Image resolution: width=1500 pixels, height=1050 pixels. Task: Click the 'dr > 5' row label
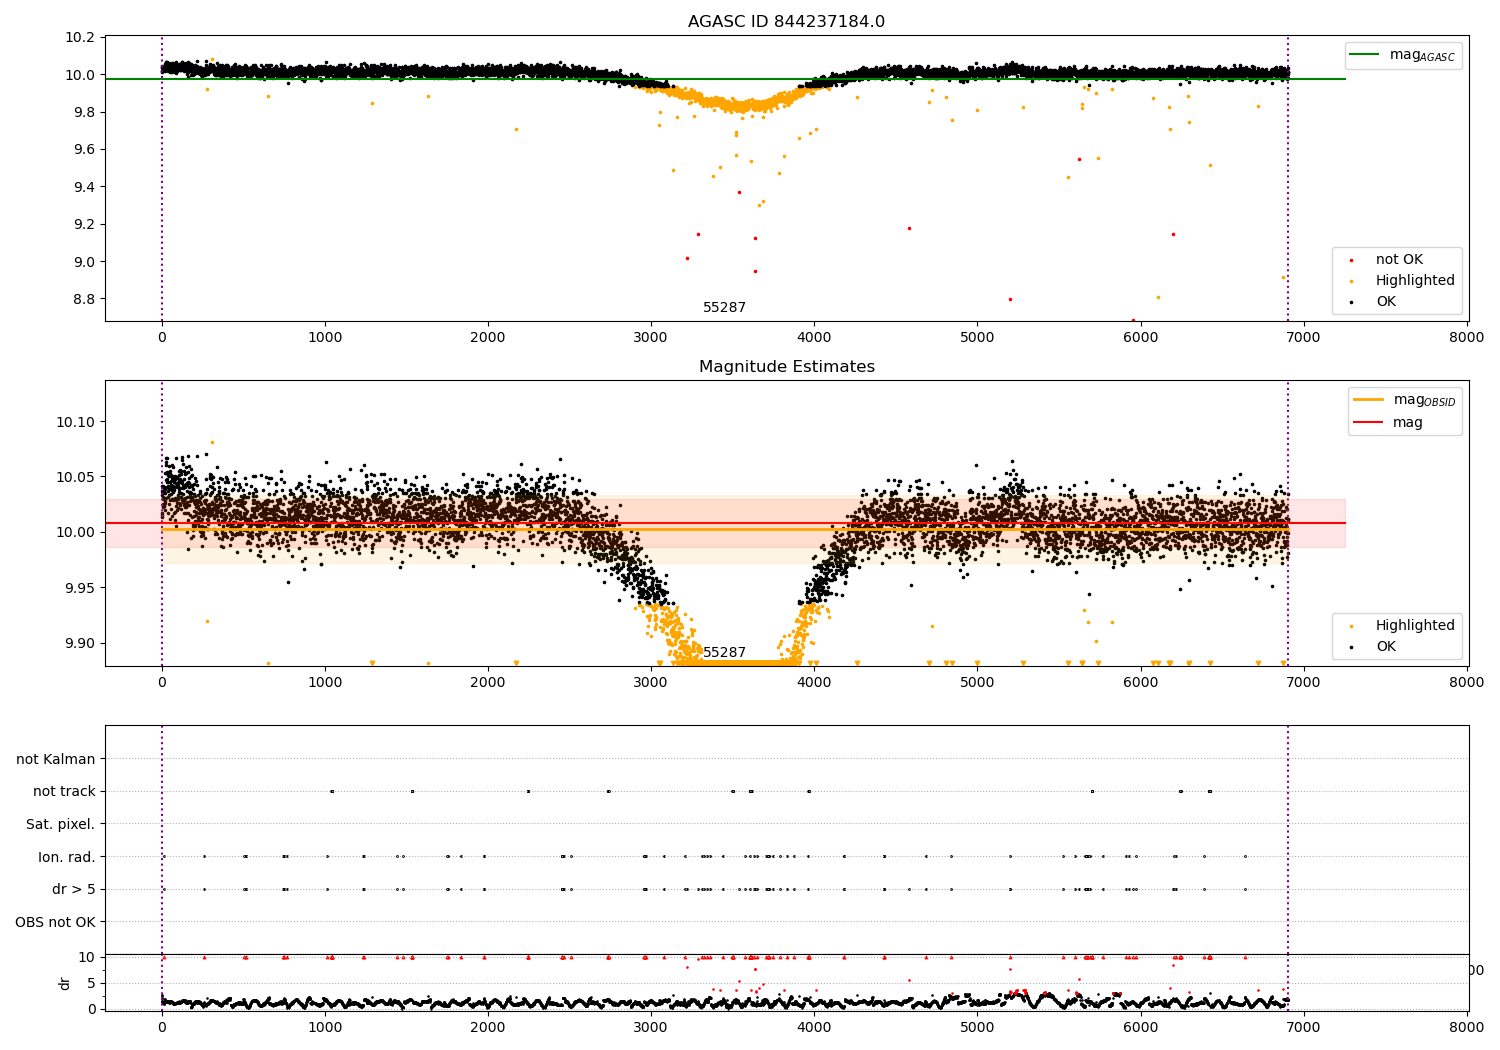(x=74, y=890)
